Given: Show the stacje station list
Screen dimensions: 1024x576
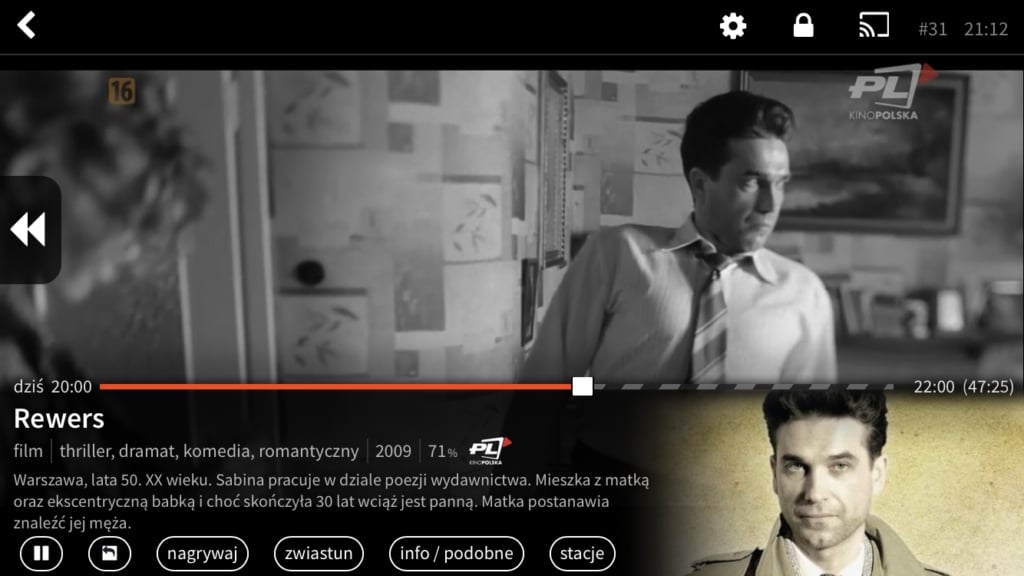Looking at the screenshot, I should coord(582,553).
